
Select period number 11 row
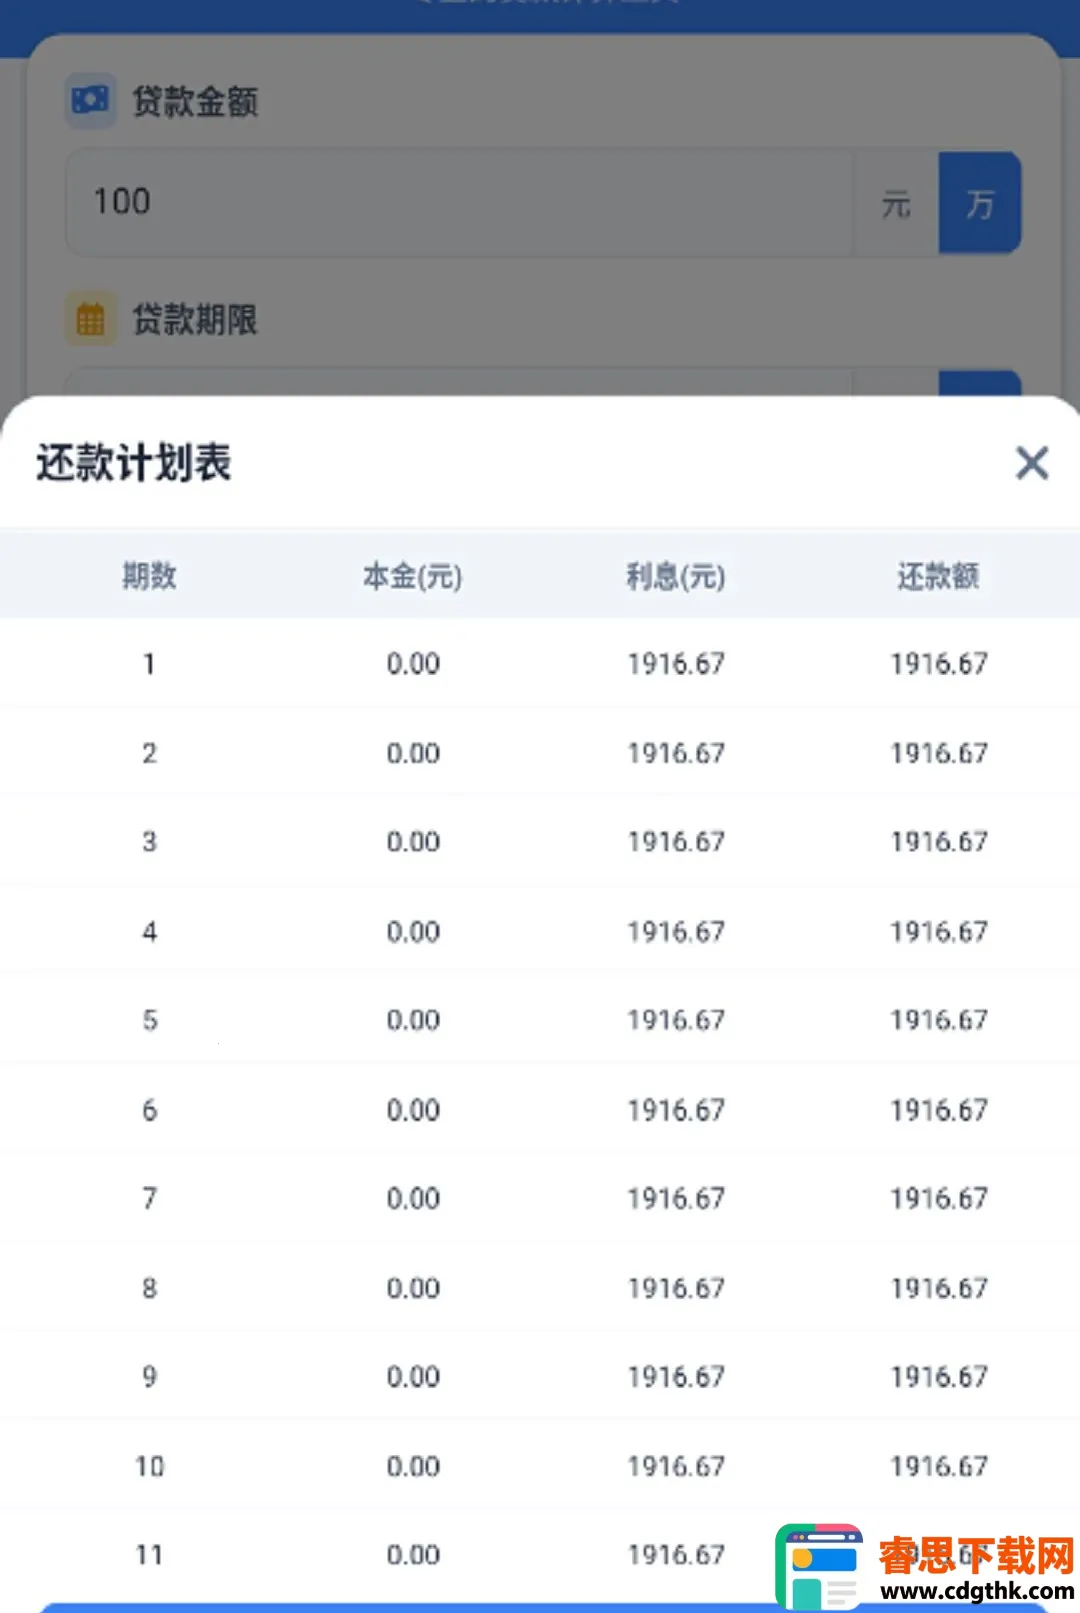click(x=540, y=1555)
